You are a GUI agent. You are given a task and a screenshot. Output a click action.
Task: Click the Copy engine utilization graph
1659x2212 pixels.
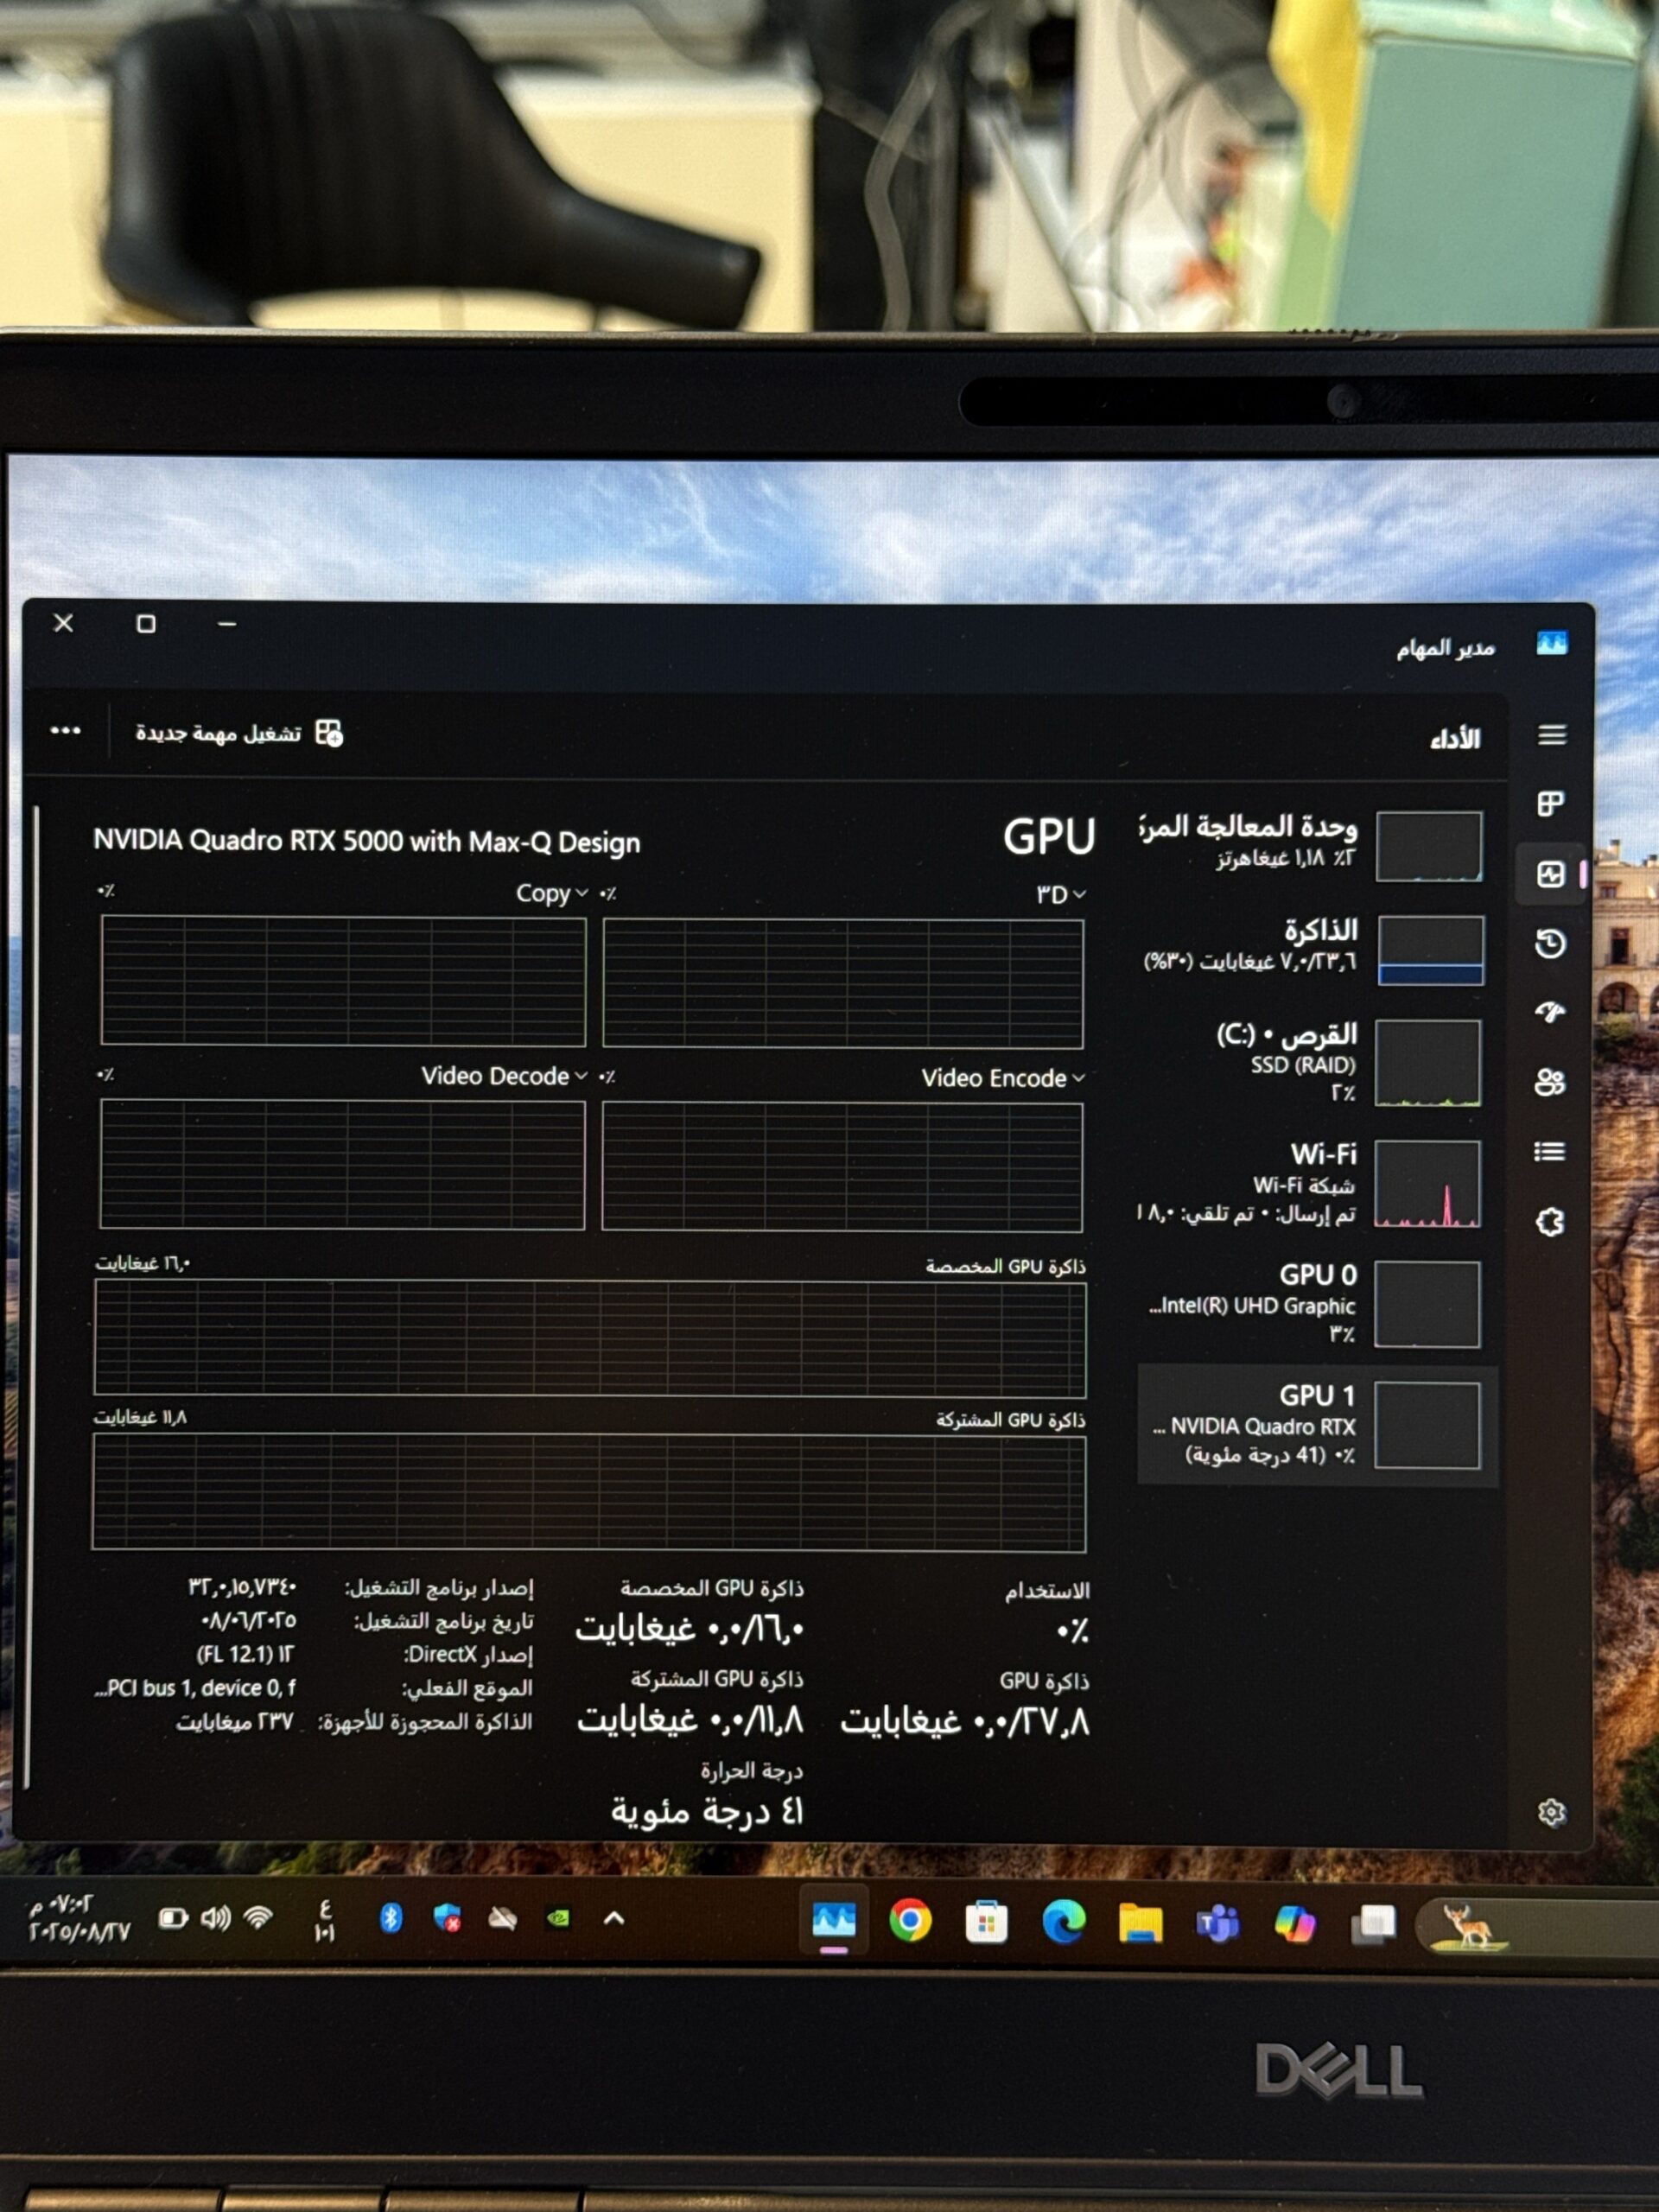pyautogui.click(x=343, y=981)
